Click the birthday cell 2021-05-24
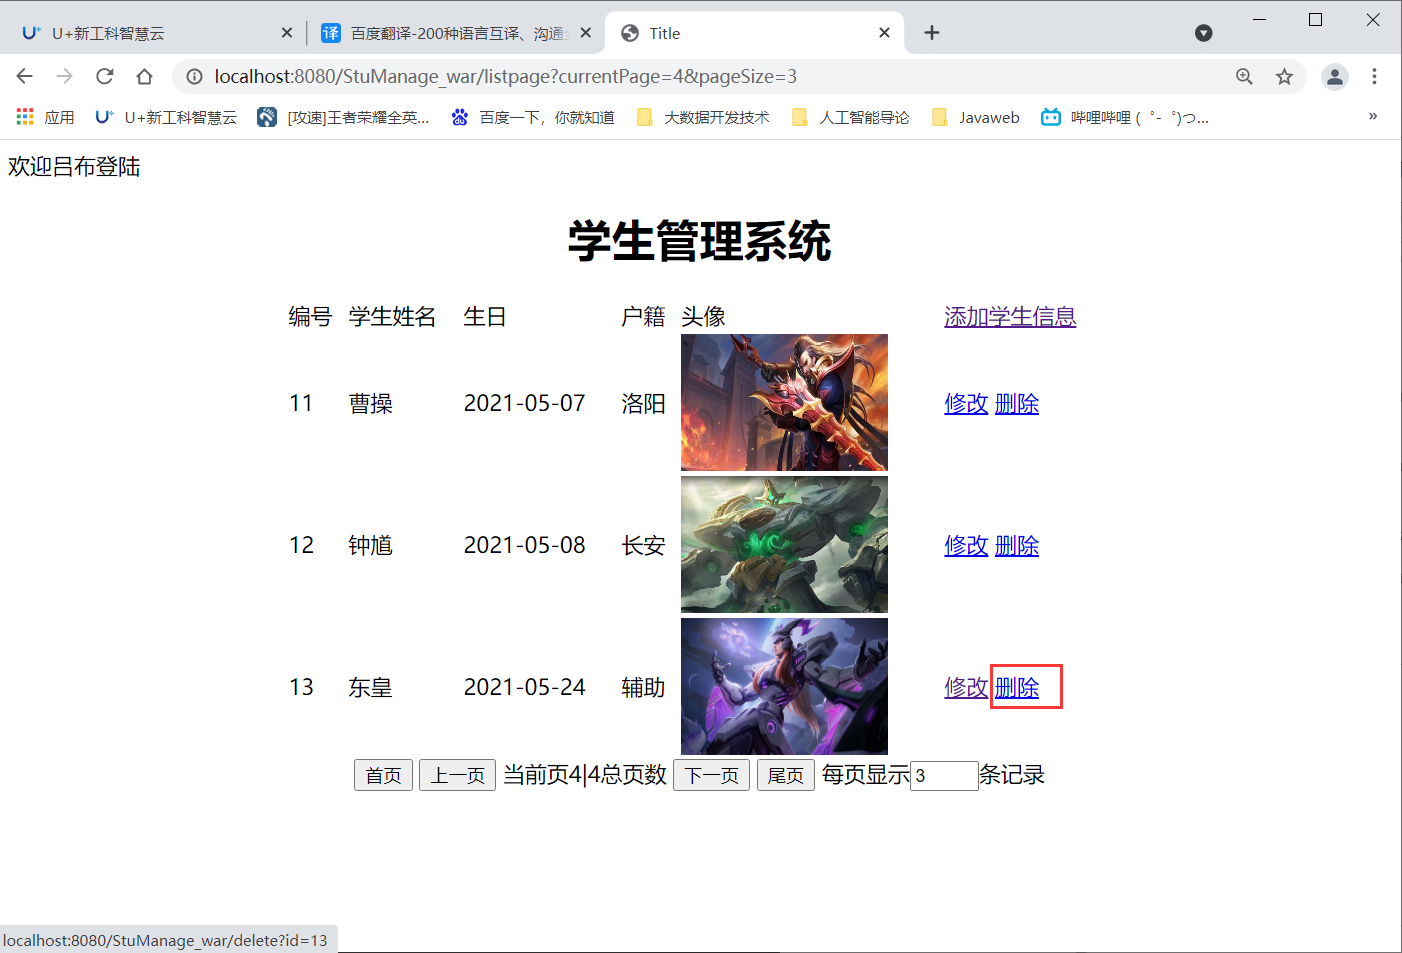The image size is (1402, 953). [524, 688]
